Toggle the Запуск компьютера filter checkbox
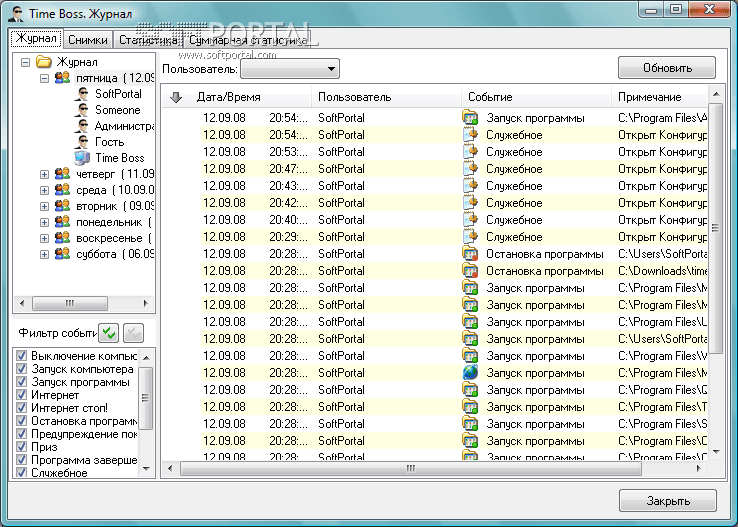The image size is (738, 527). coord(22,368)
